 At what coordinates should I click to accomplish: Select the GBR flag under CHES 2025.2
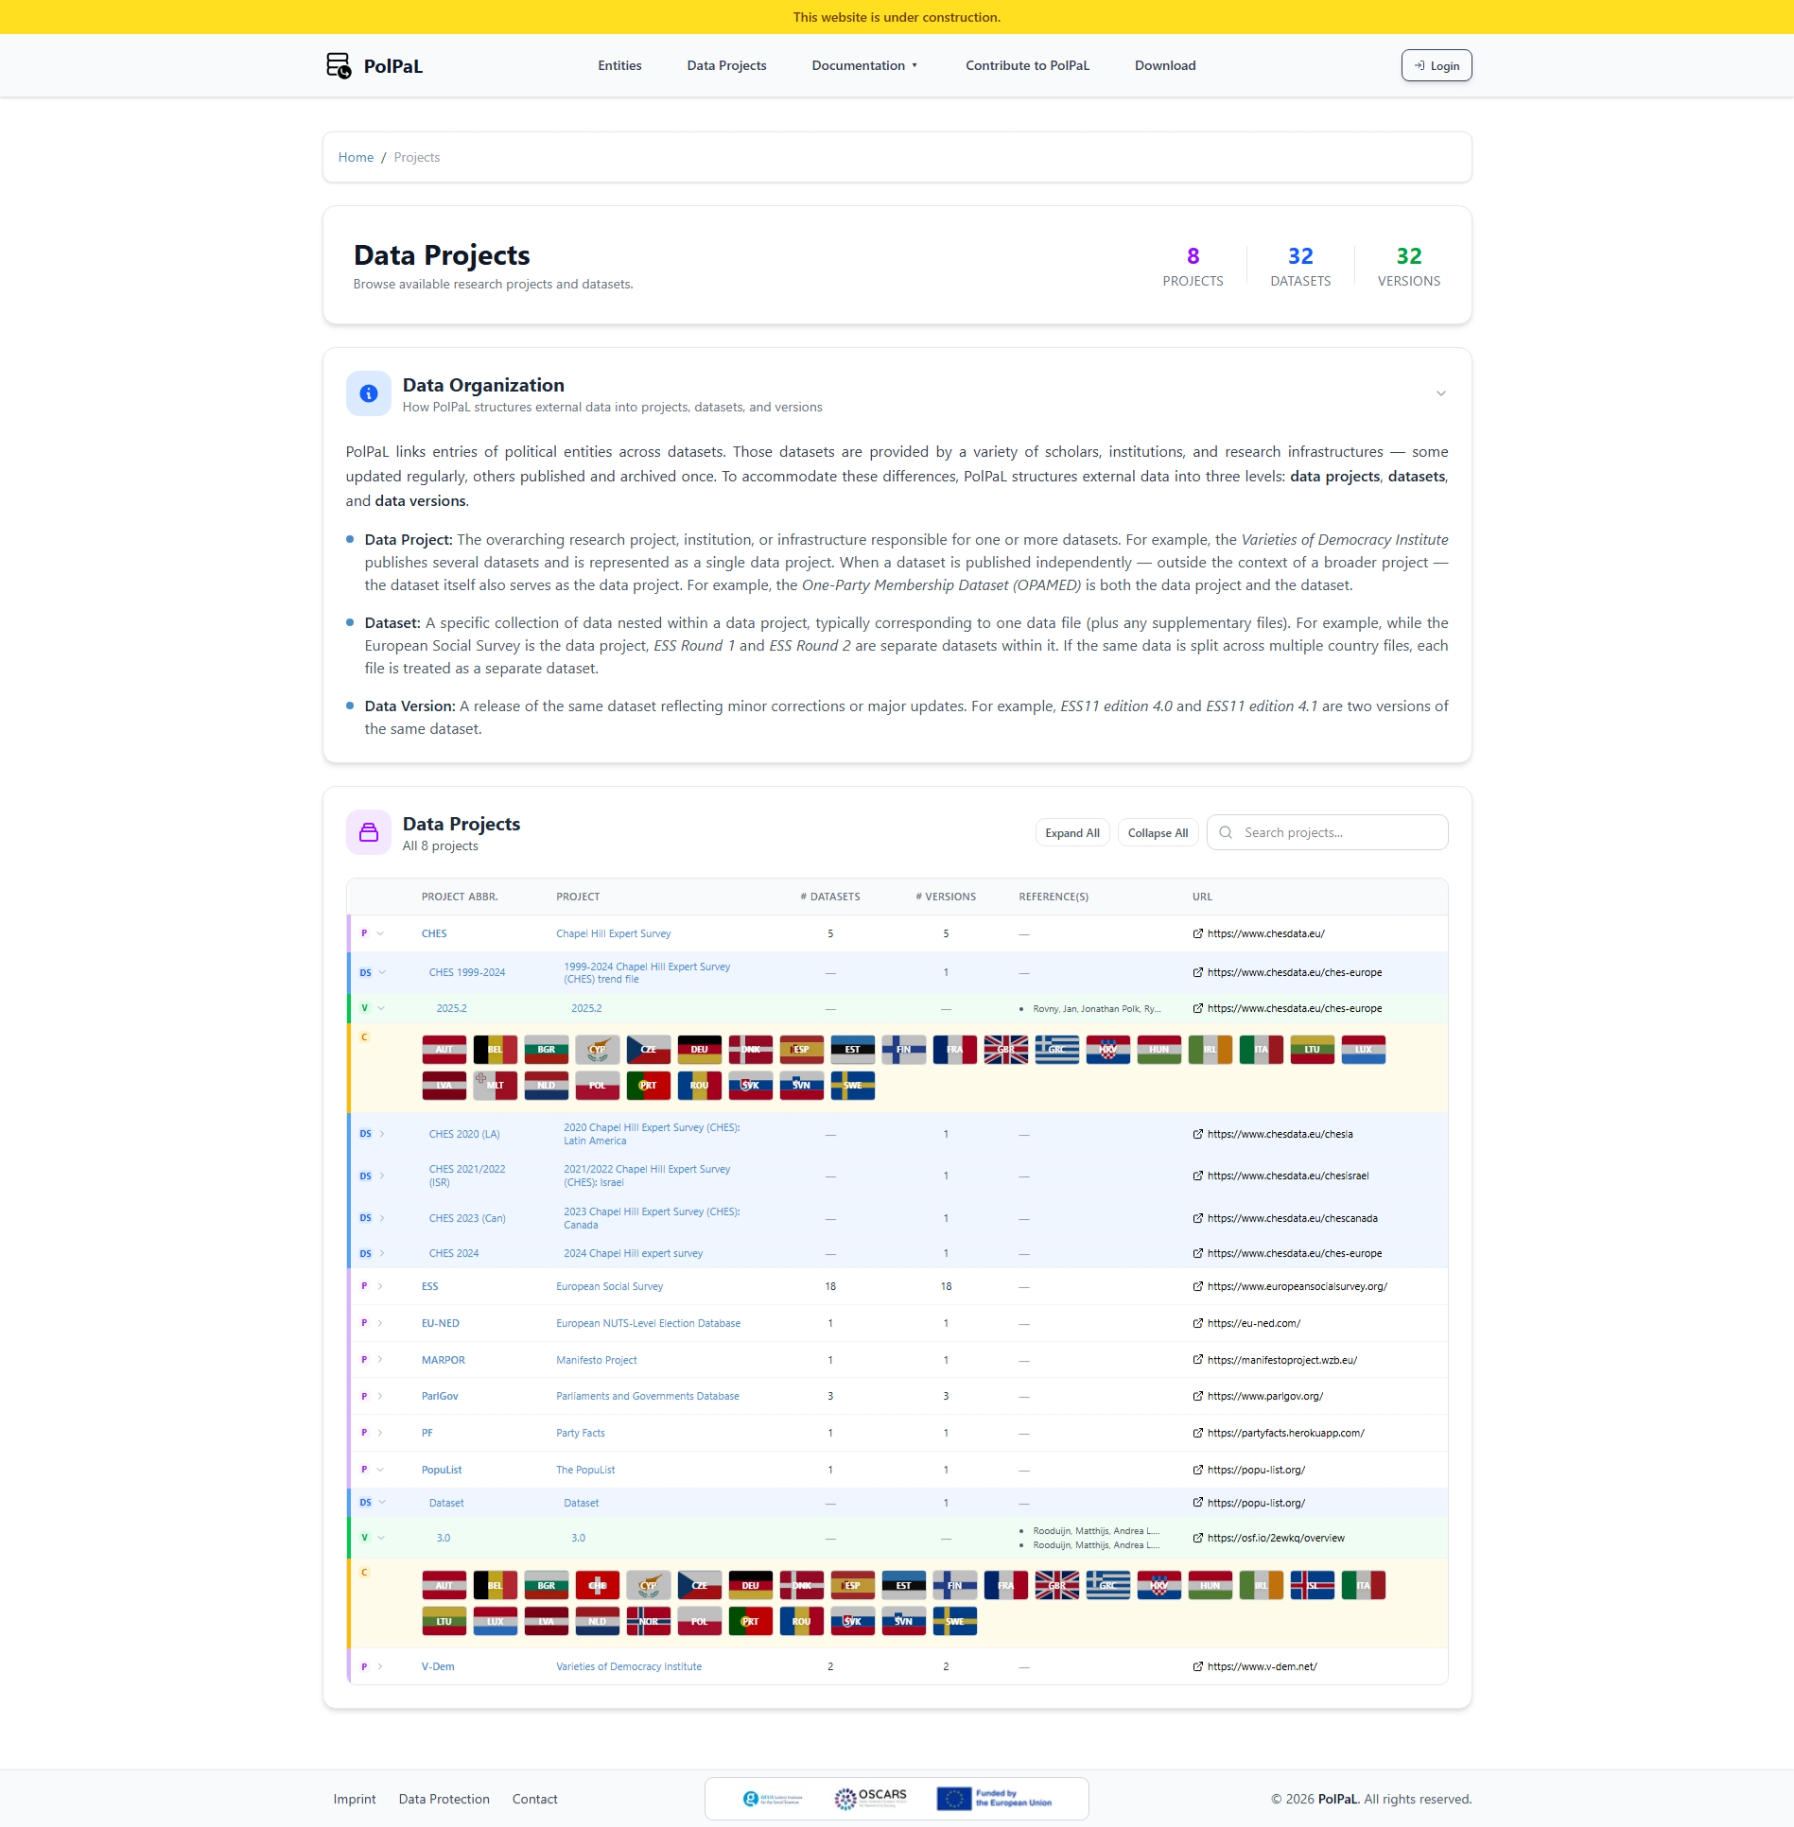tap(1006, 1049)
